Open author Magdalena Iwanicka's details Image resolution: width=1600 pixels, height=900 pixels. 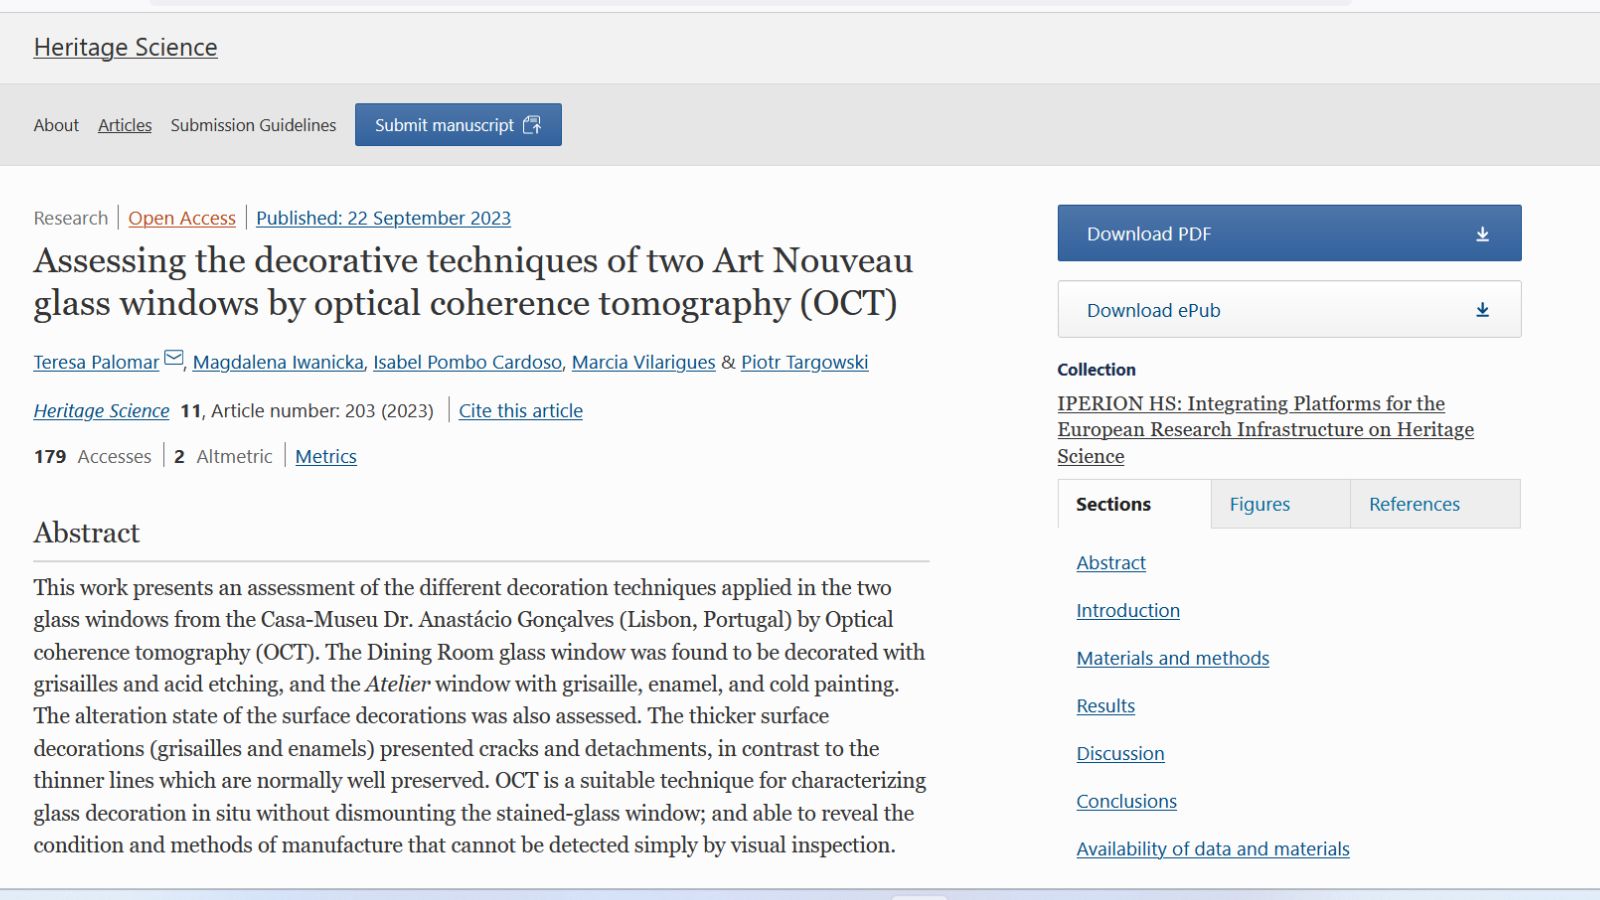pos(278,362)
